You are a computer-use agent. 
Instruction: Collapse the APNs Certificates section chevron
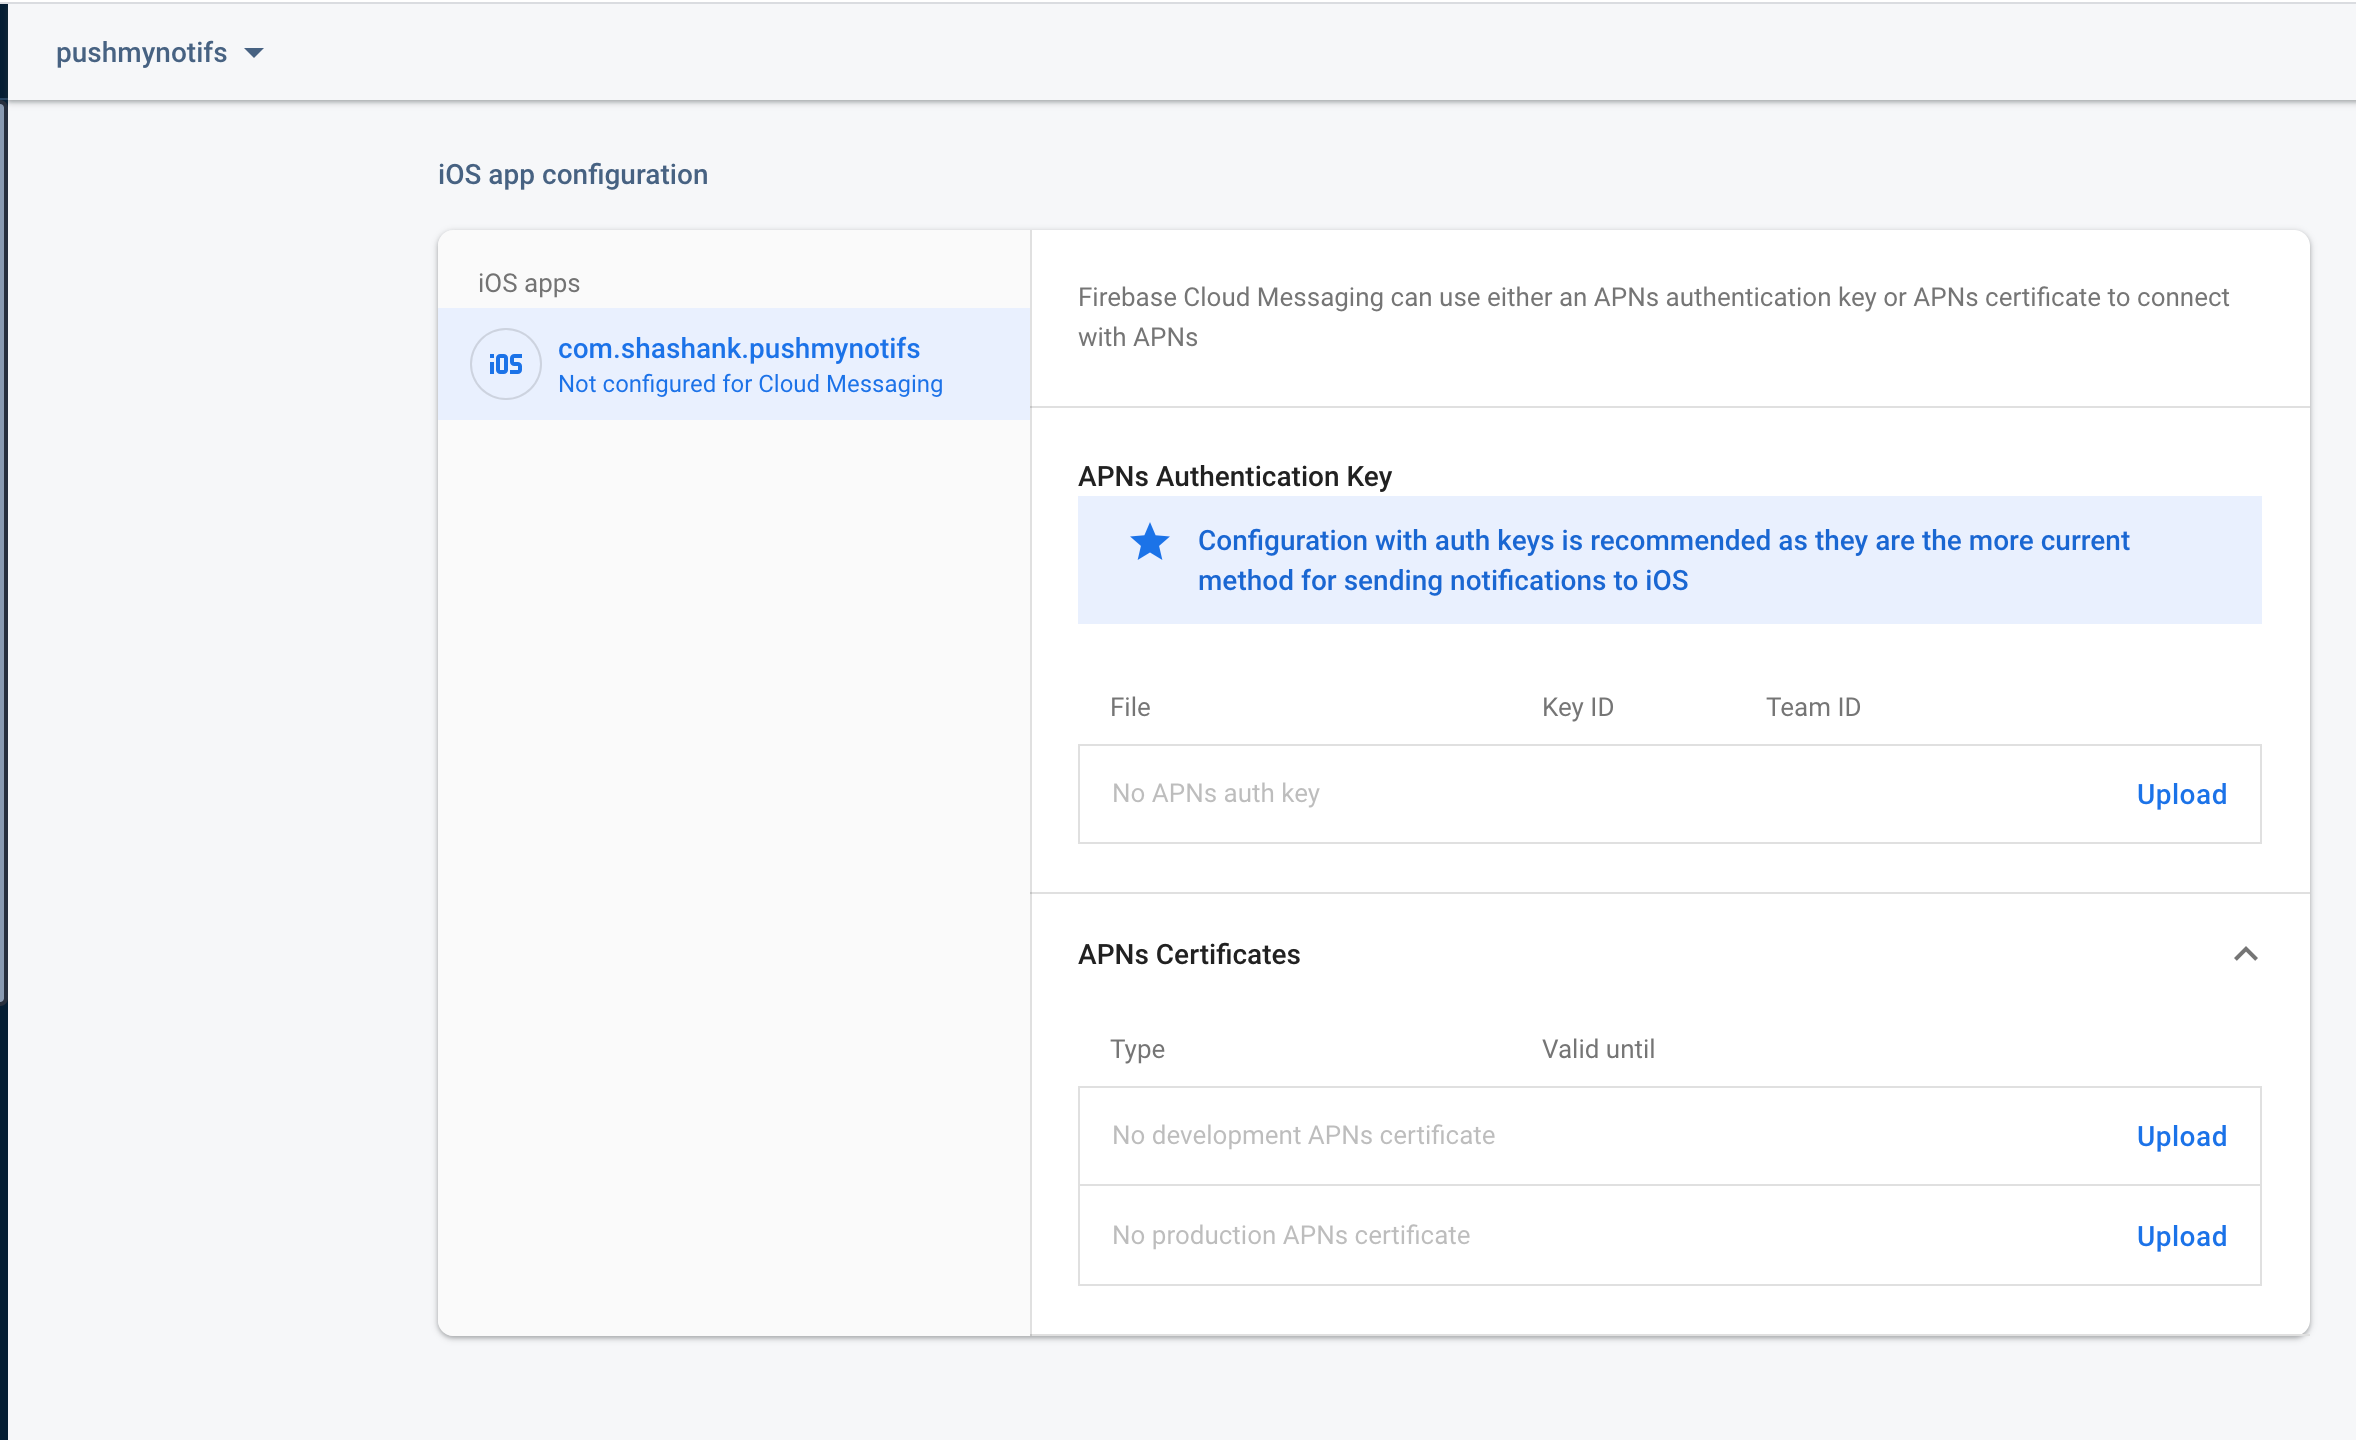[2245, 954]
